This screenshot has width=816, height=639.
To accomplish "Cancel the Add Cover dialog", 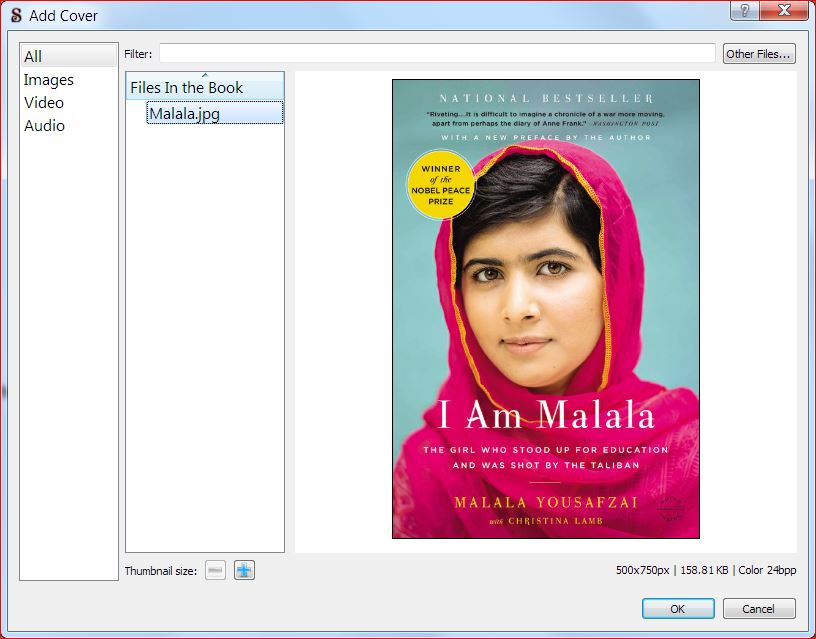I will [x=759, y=608].
